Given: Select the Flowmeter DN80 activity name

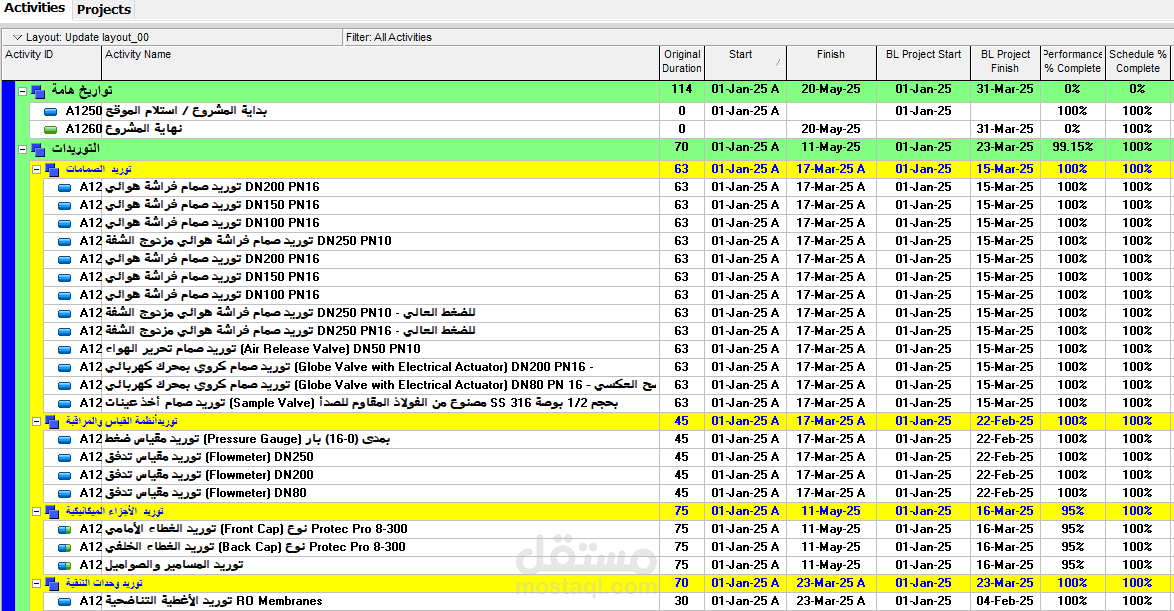Looking at the screenshot, I should pyautogui.click(x=205, y=493).
